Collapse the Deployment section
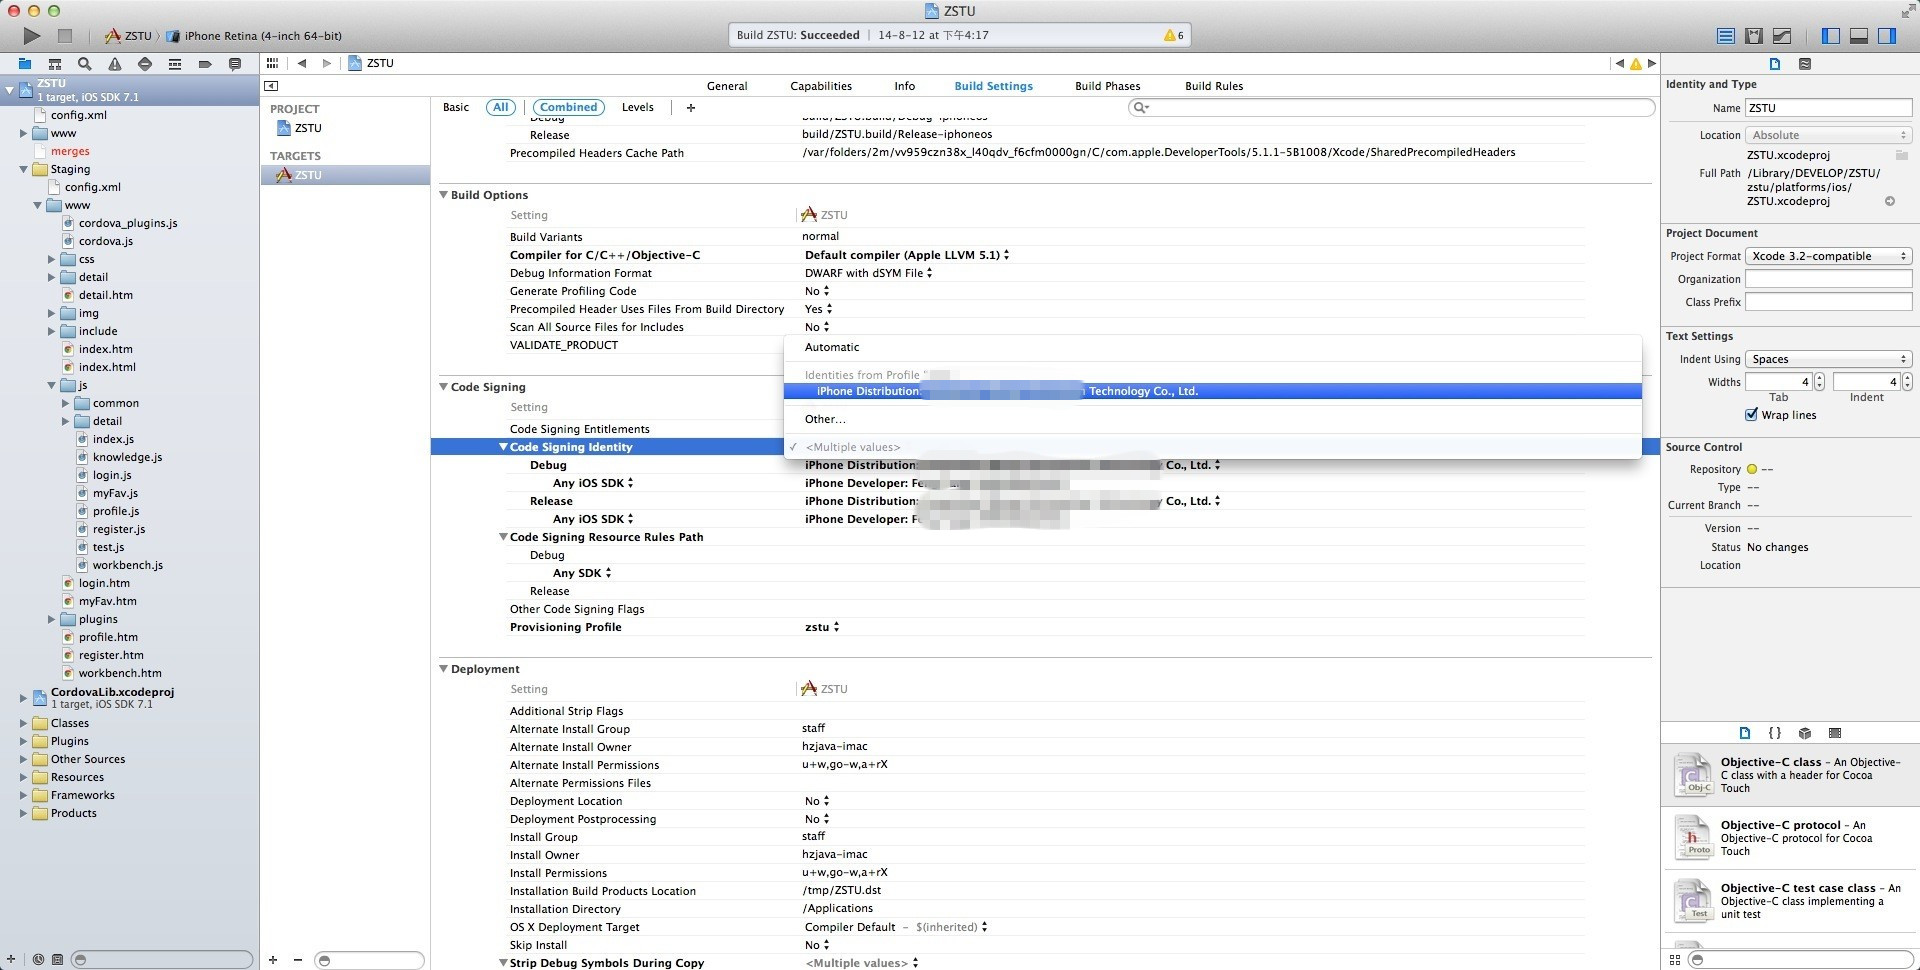The height and width of the screenshot is (970, 1920). pyautogui.click(x=444, y=669)
